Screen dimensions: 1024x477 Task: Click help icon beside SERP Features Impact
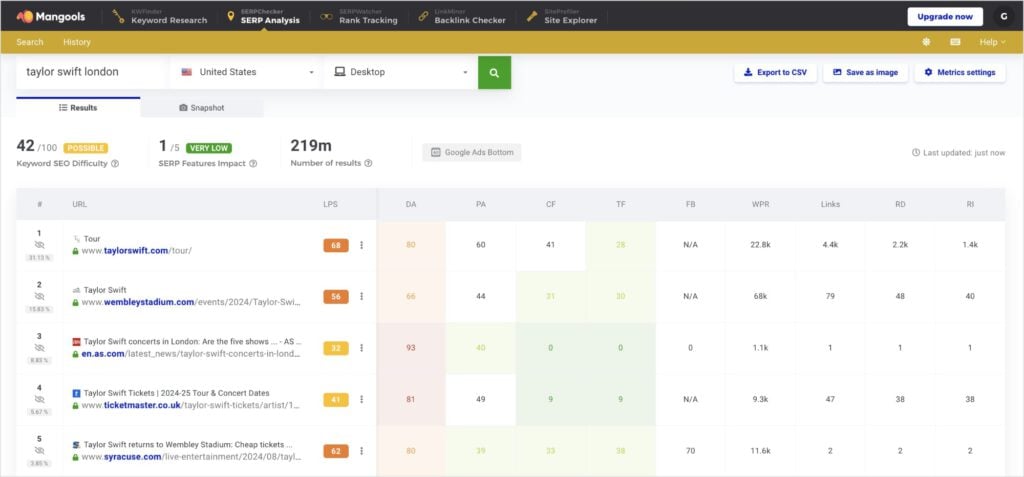point(253,163)
